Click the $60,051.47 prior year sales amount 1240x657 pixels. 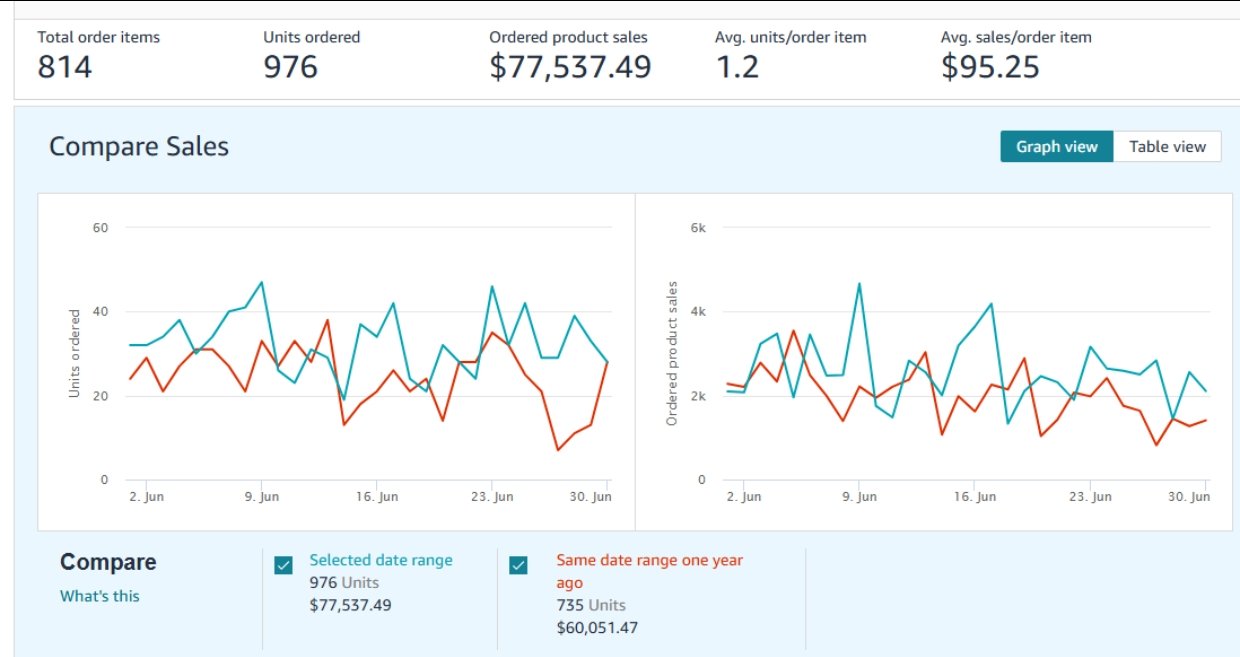(x=597, y=628)
